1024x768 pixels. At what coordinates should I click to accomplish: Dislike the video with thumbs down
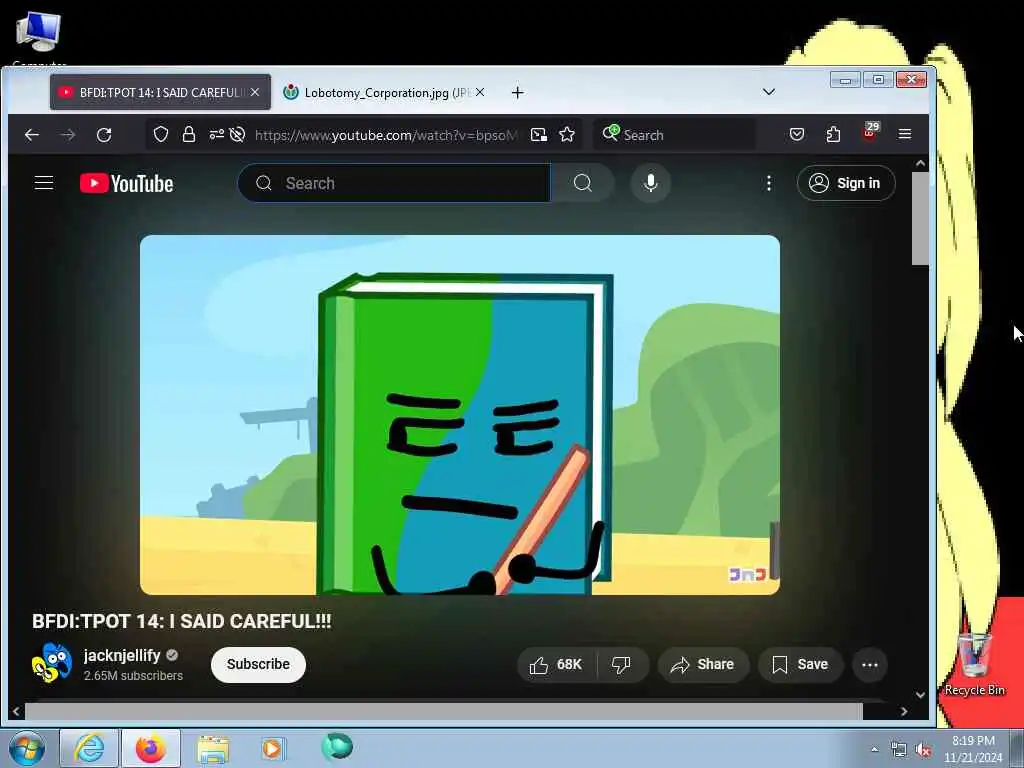(621, 665)
